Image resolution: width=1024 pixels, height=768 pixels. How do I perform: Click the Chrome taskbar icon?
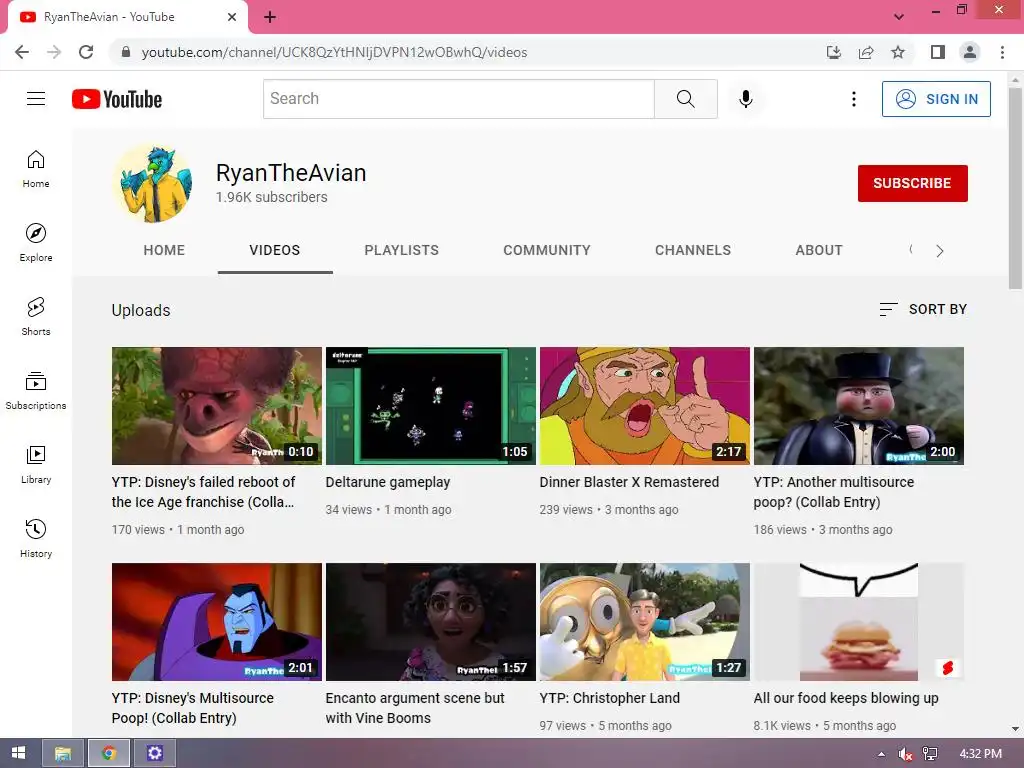coord(108,753)
